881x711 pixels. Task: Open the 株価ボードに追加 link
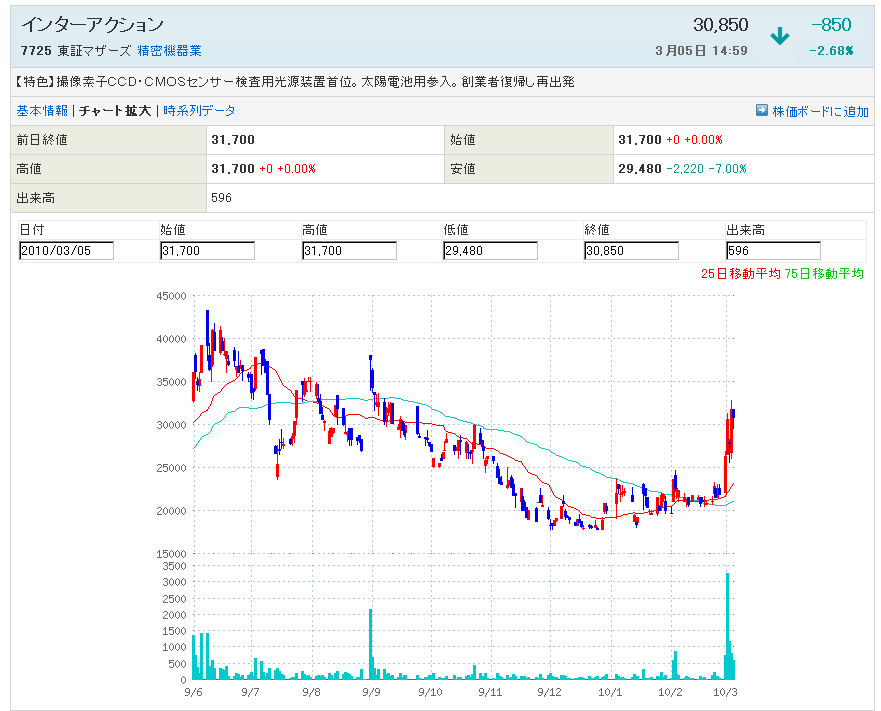click(x=820, y=111)
